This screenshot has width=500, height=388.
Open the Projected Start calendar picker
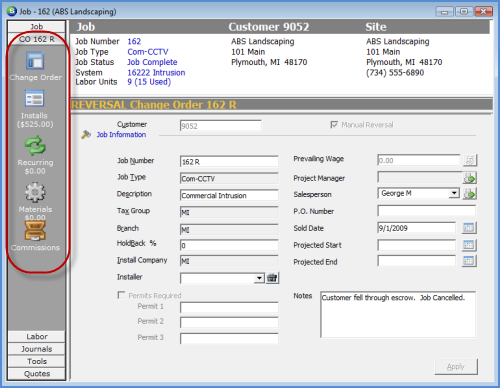(469, 245)
